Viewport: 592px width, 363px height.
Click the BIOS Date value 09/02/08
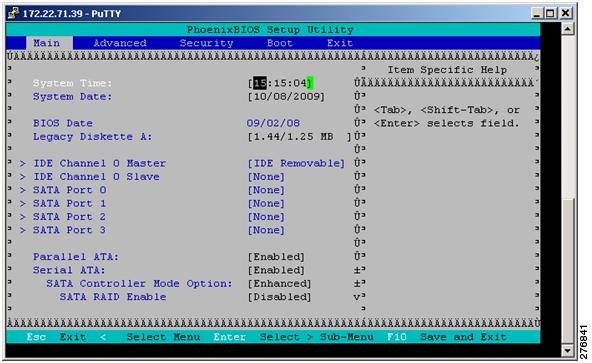pyautogui.click(x=273, y=123)
